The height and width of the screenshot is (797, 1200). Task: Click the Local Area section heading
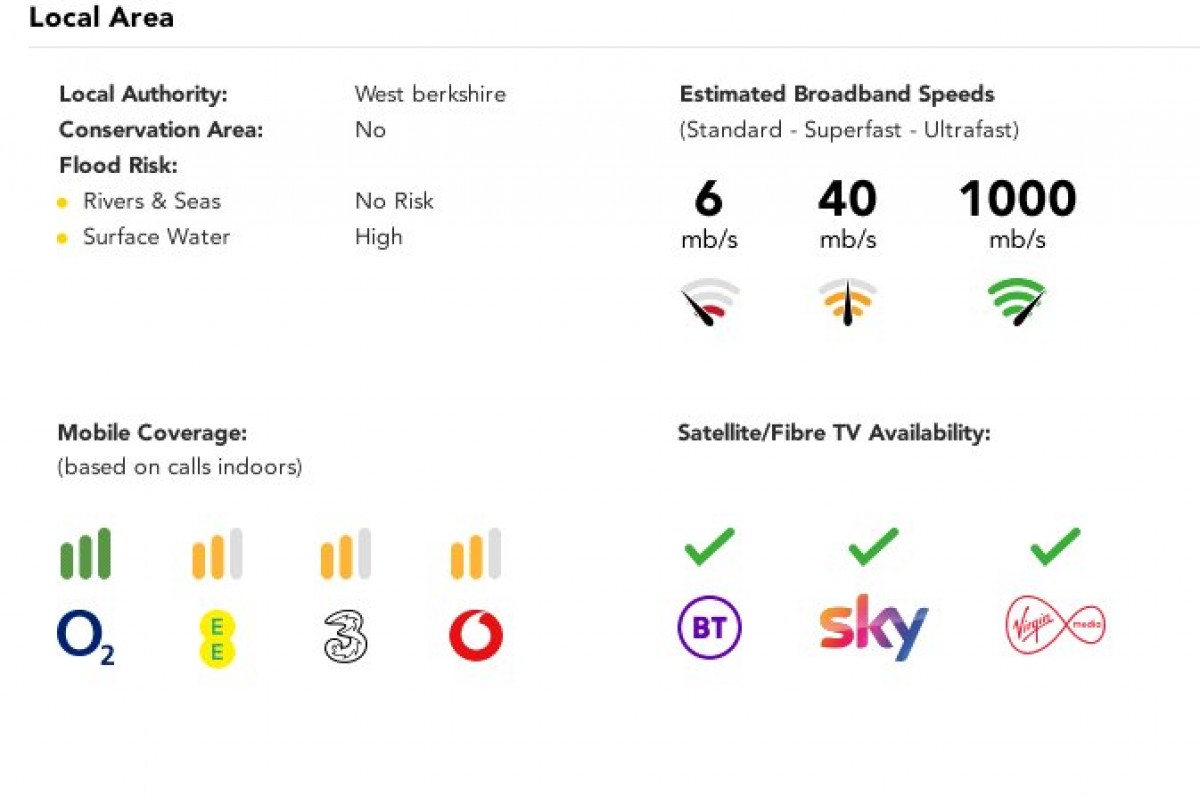(x=101, y=17)
